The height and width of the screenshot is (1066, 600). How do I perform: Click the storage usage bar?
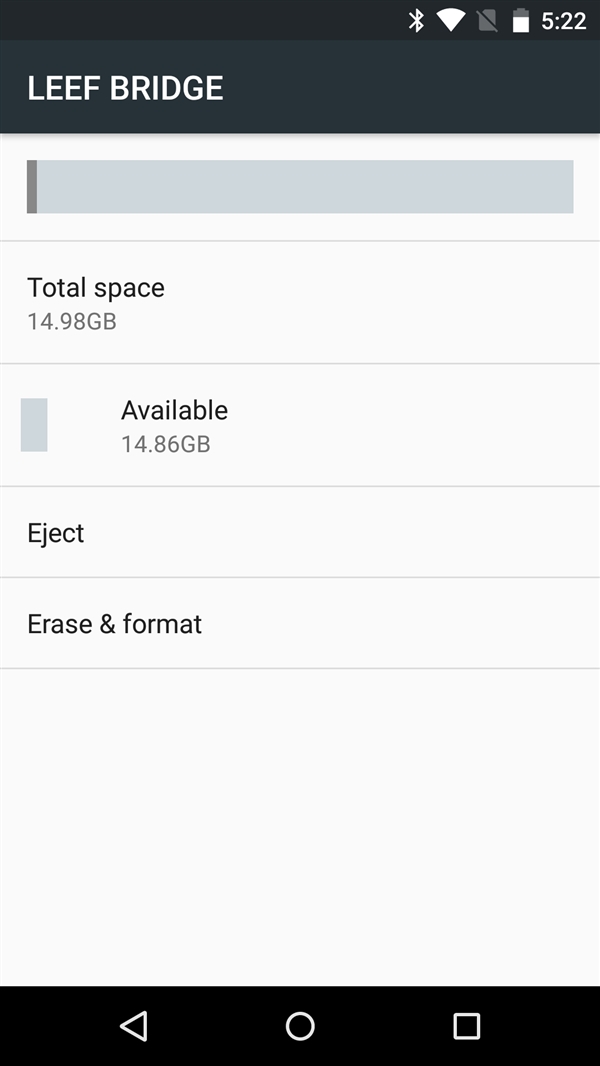tap(300, 186)
